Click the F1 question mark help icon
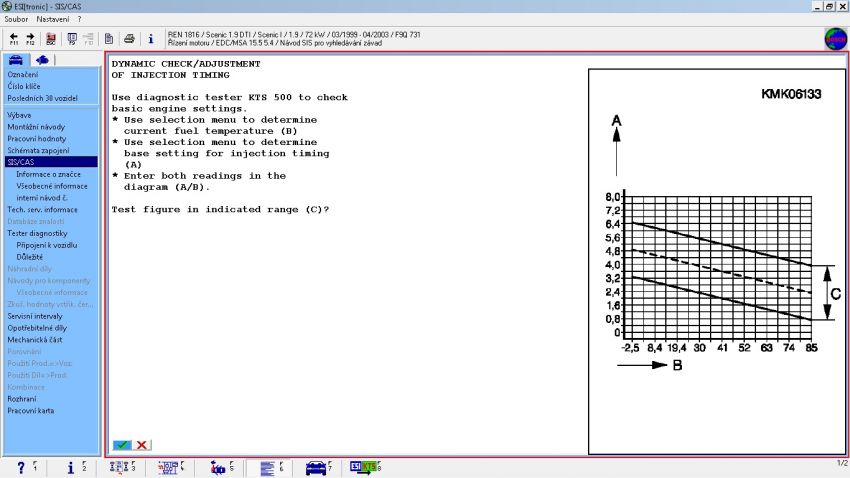 point(22,467)
